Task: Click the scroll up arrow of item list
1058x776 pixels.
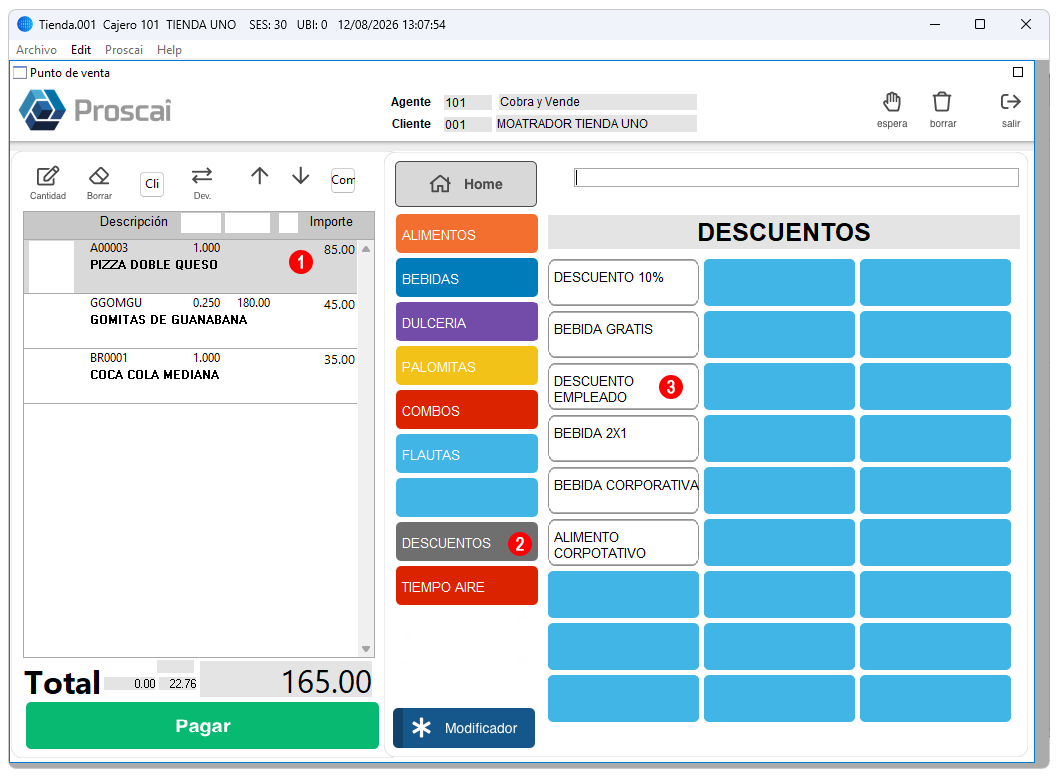Action: click(366, 249)
